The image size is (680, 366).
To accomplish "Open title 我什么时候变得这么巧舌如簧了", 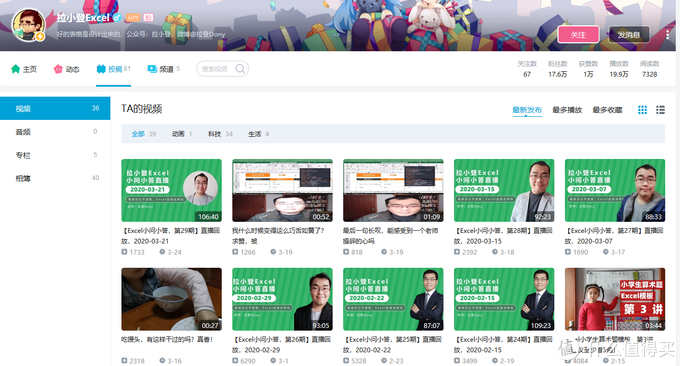I will (x=278, y=236).
